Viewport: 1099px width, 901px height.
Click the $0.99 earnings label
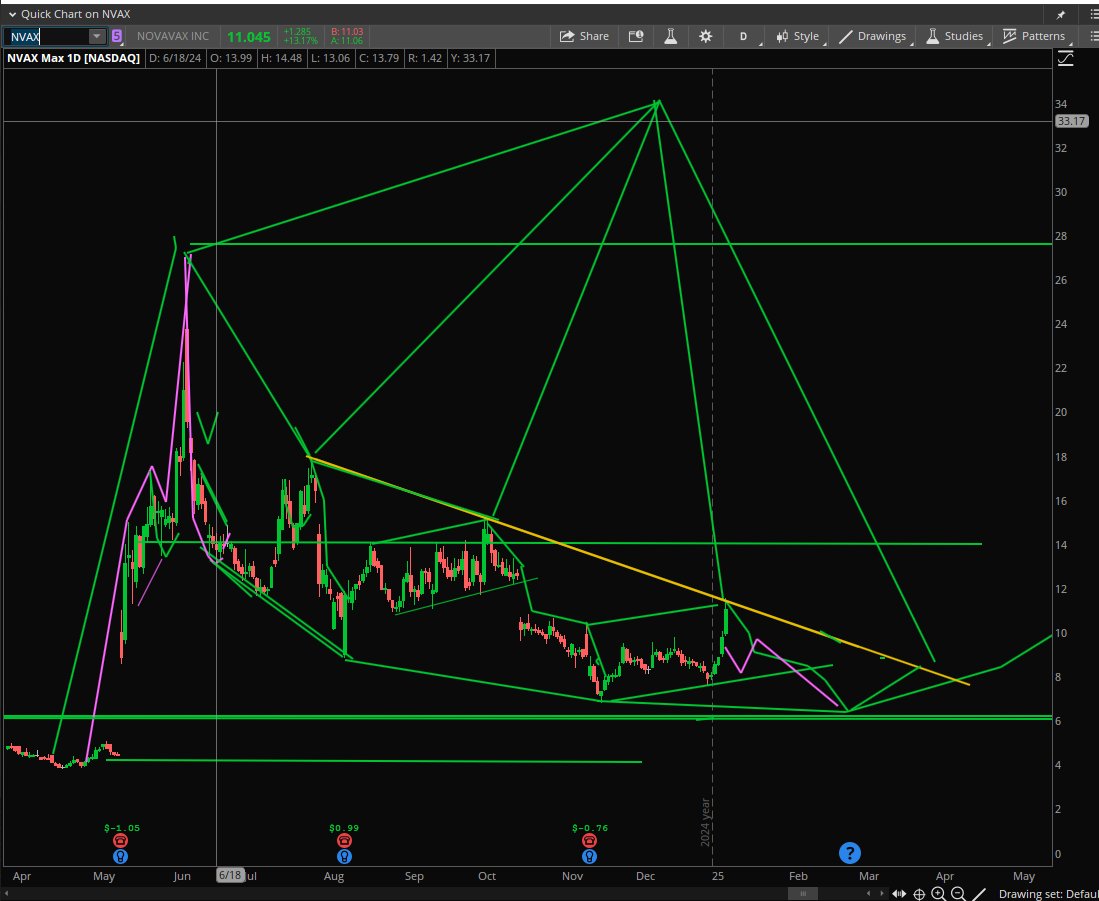pos(343,827)
